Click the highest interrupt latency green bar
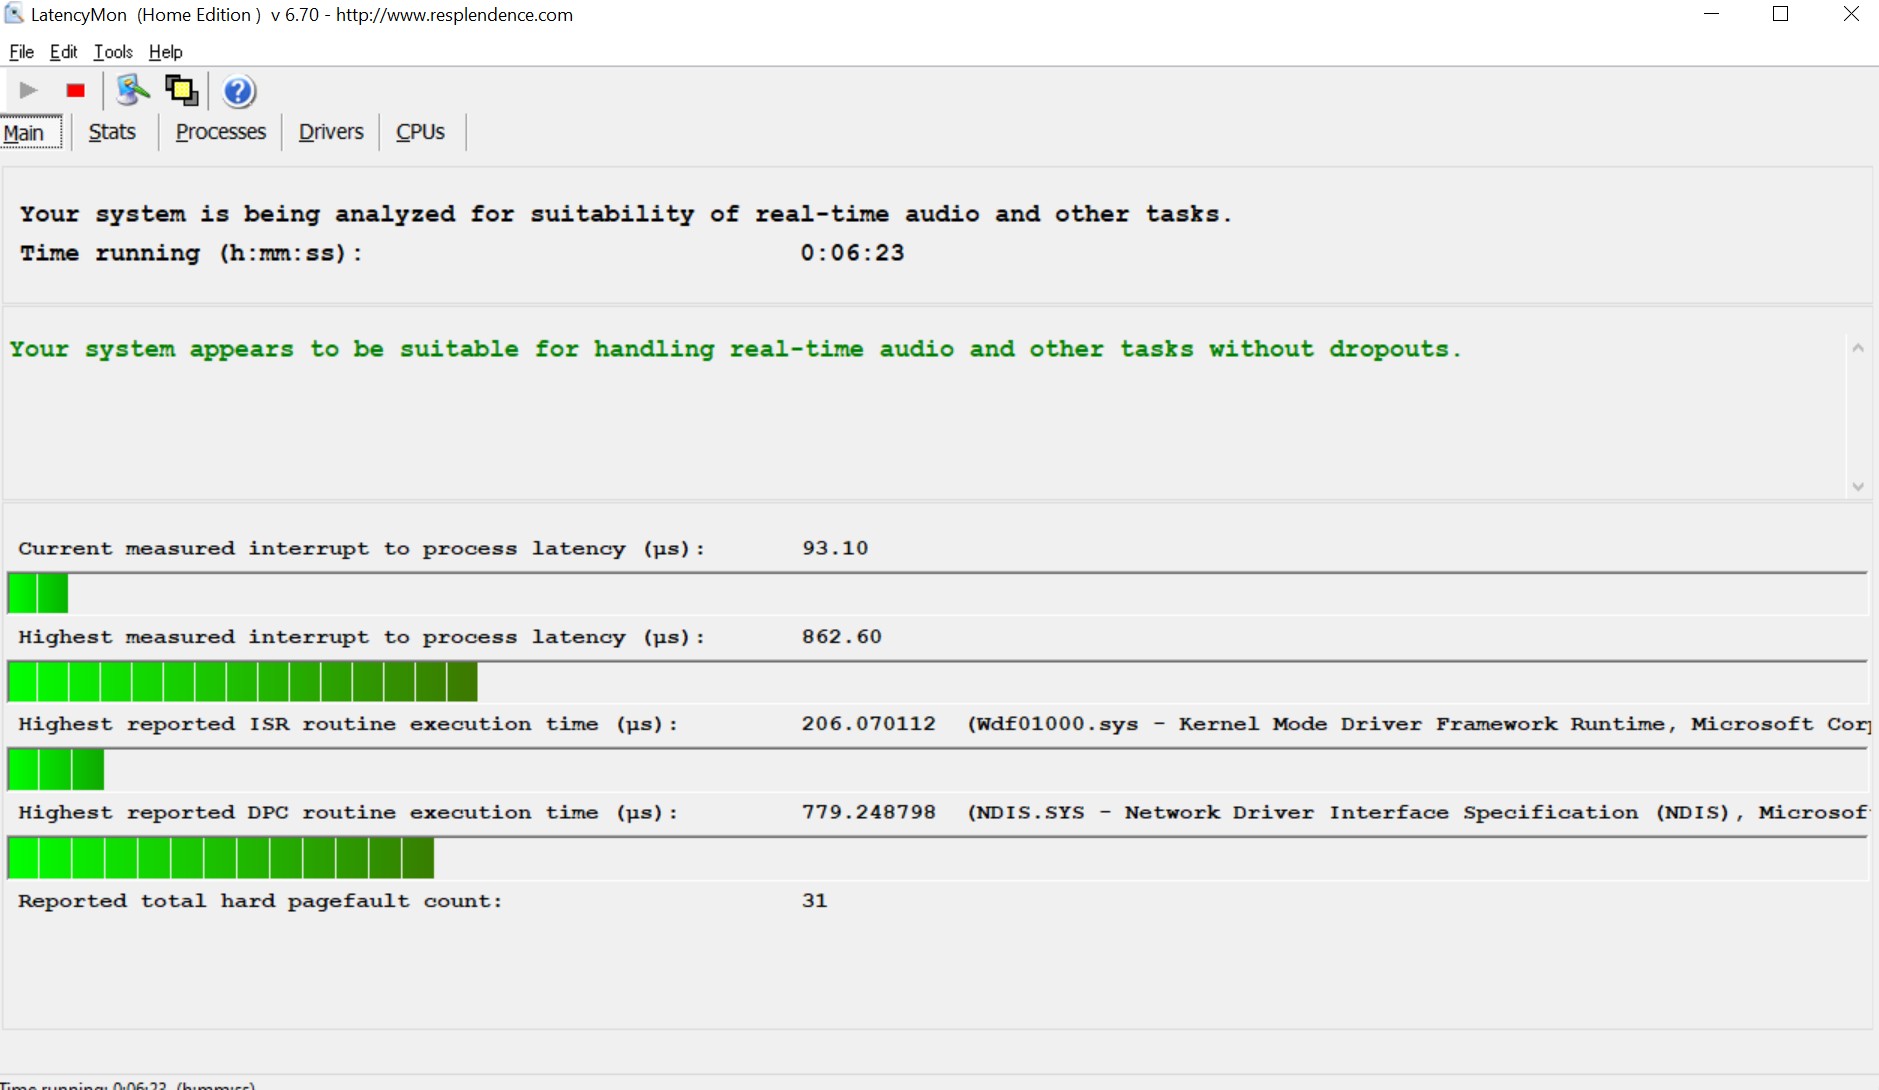The width and height of the screenshot is (1879, 1090). pyautogui.click(x=242, y=682)
